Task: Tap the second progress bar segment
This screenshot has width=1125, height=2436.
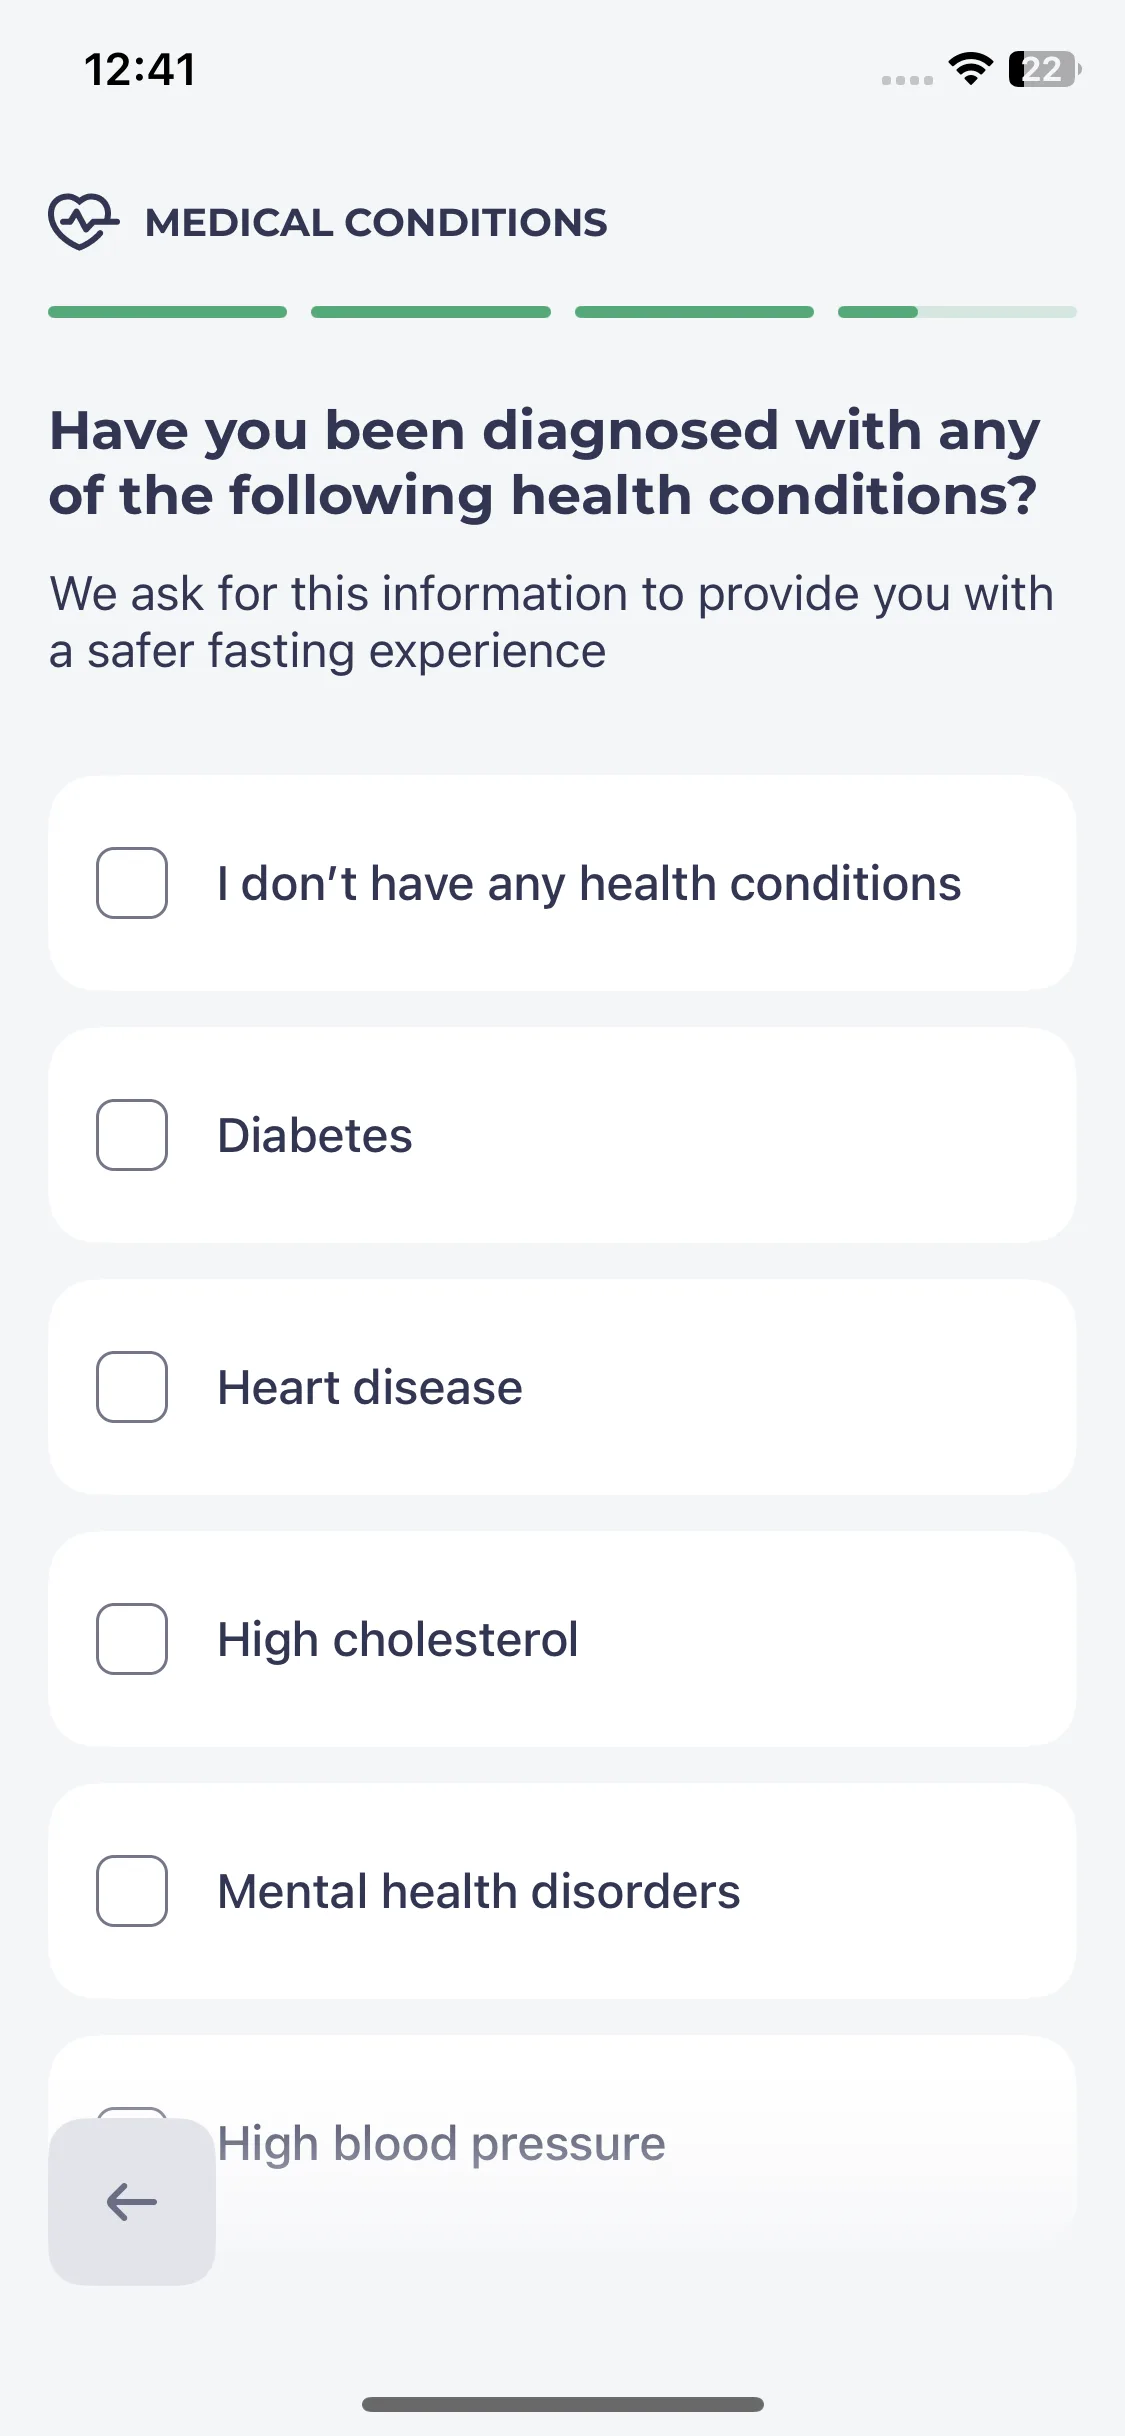Action: [431, 312]
